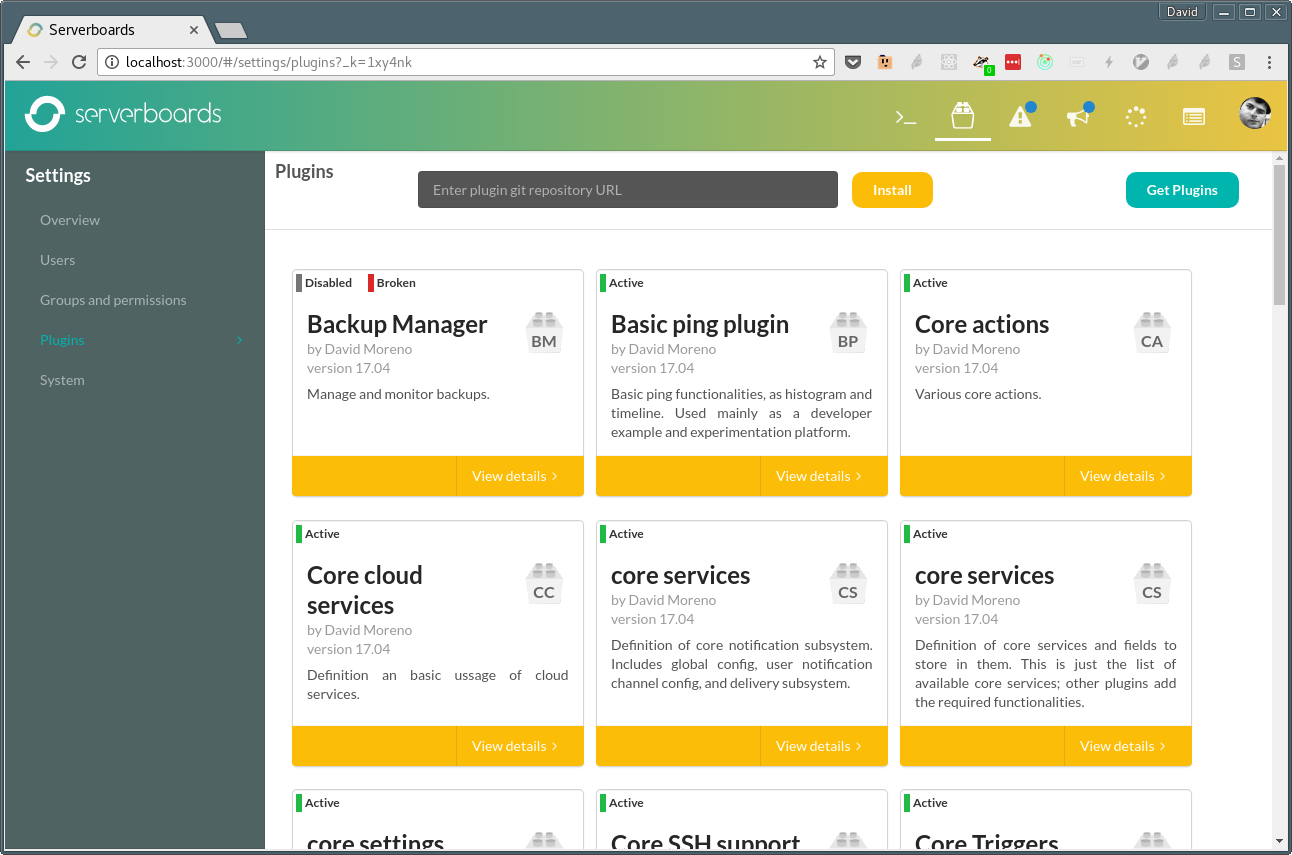Click the plugin git repository URL field
This screenshot has height=855, width=1292.
click(x=628, y=190)
